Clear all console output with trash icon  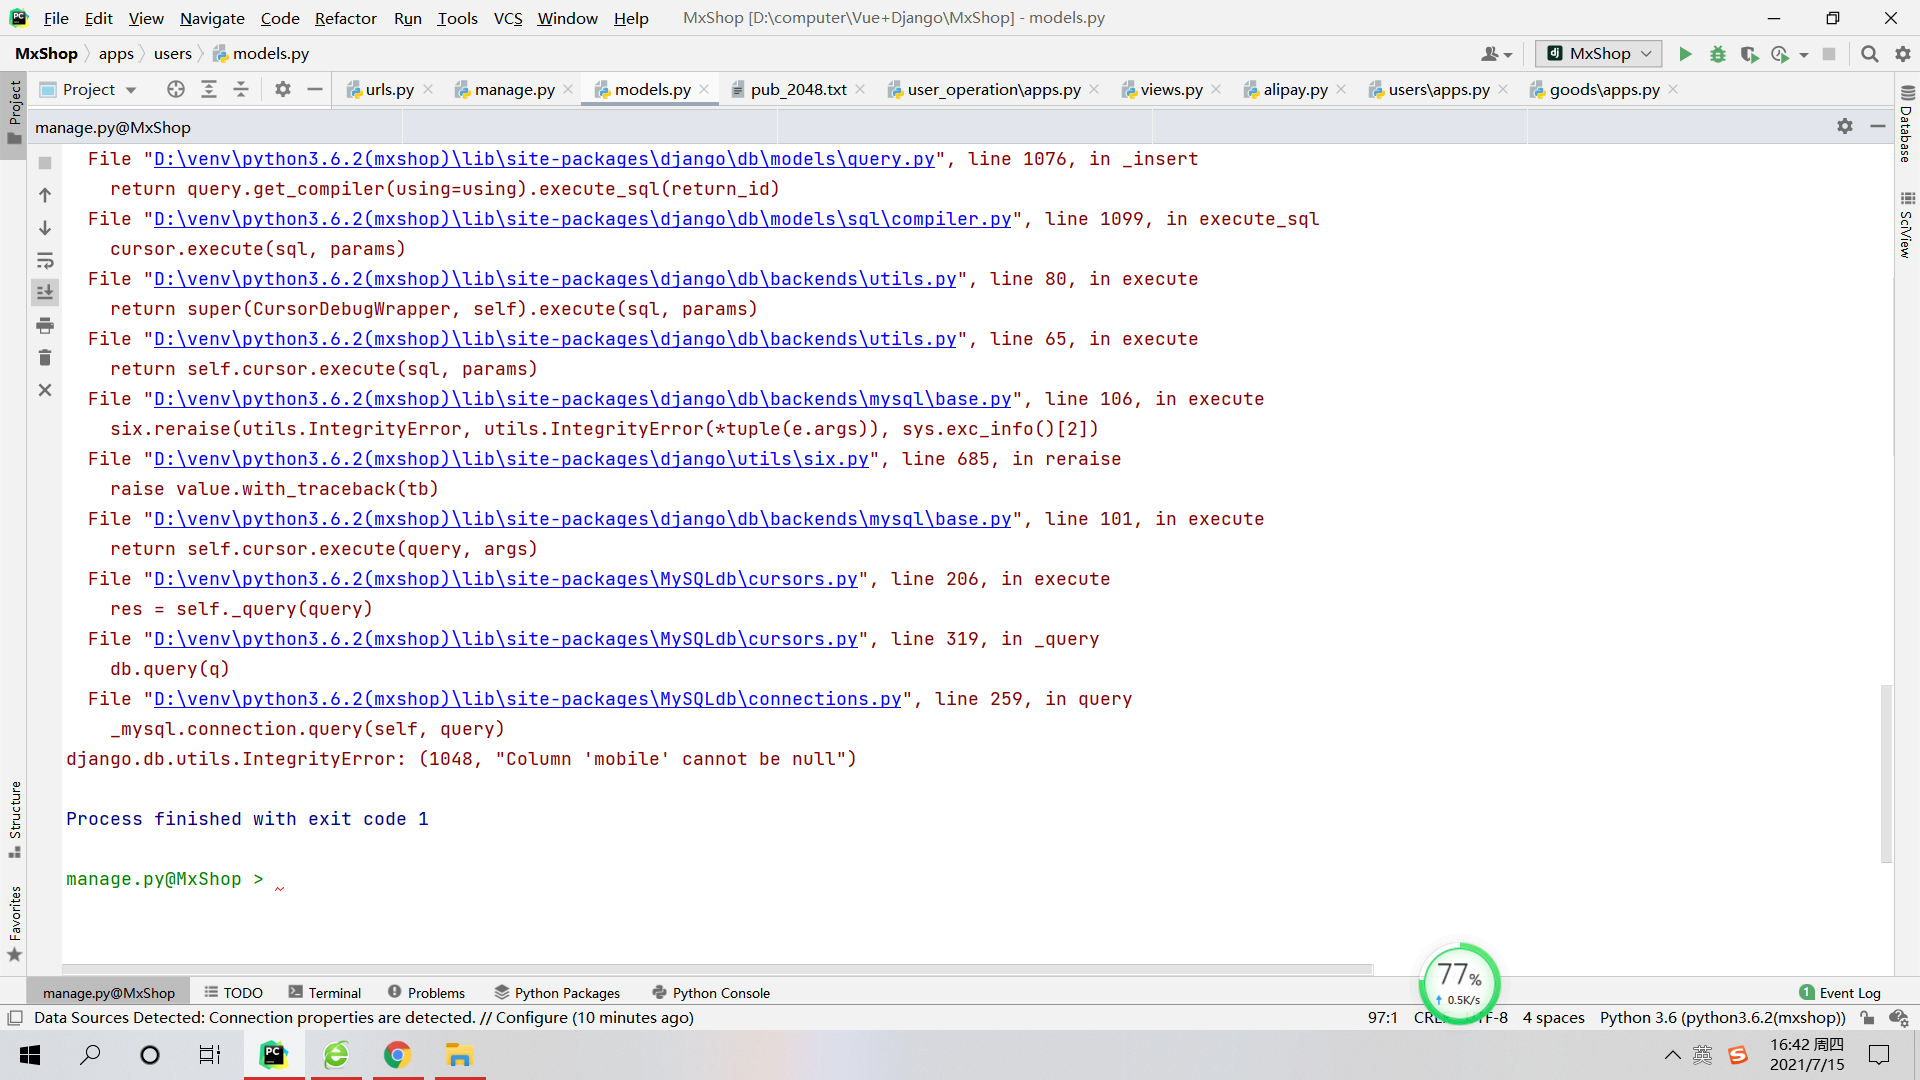coord(45,357)
